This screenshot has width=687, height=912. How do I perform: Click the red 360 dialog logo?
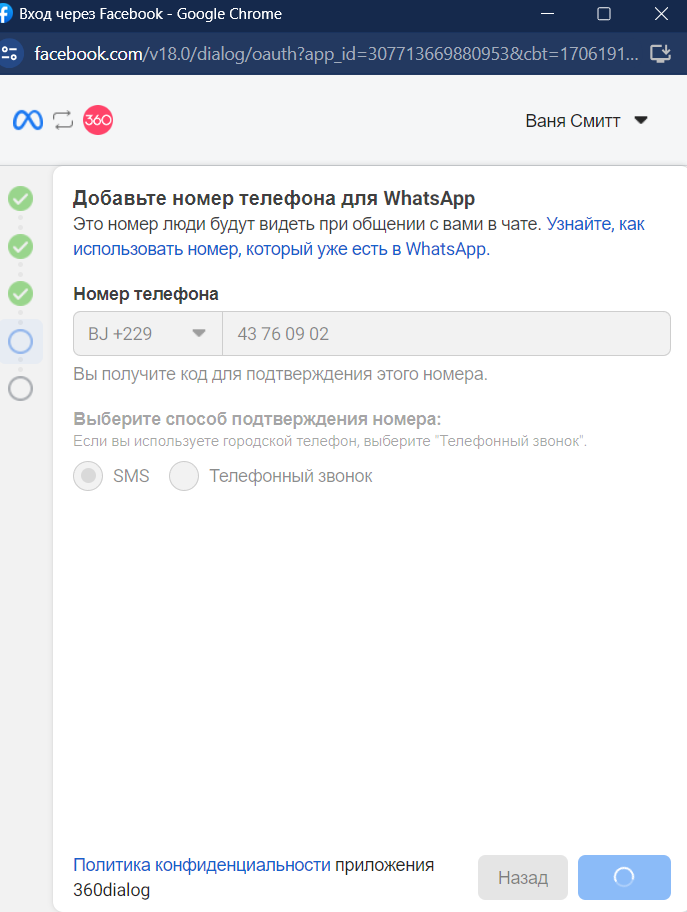(x=98, y=120)
